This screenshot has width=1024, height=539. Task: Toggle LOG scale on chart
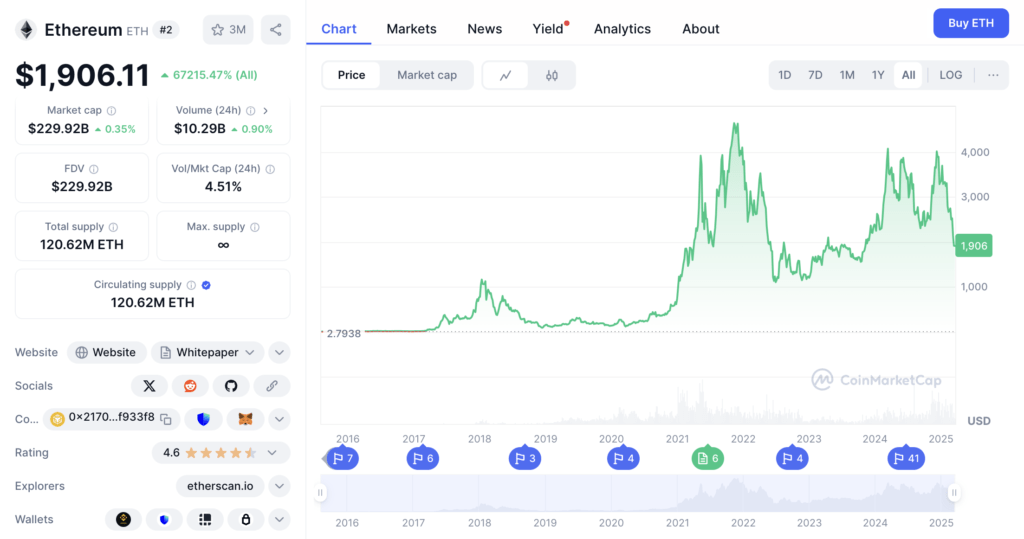pyautogui.click(x=950, y=75)
